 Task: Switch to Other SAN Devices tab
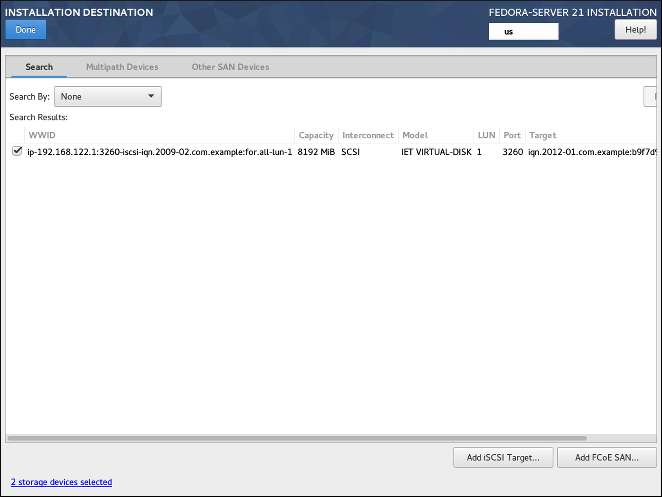pos(230,67)
